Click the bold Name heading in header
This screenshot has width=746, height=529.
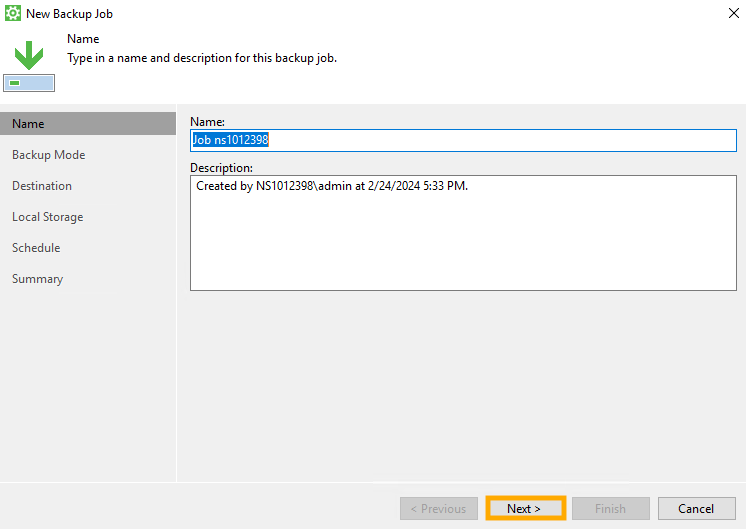83,39
